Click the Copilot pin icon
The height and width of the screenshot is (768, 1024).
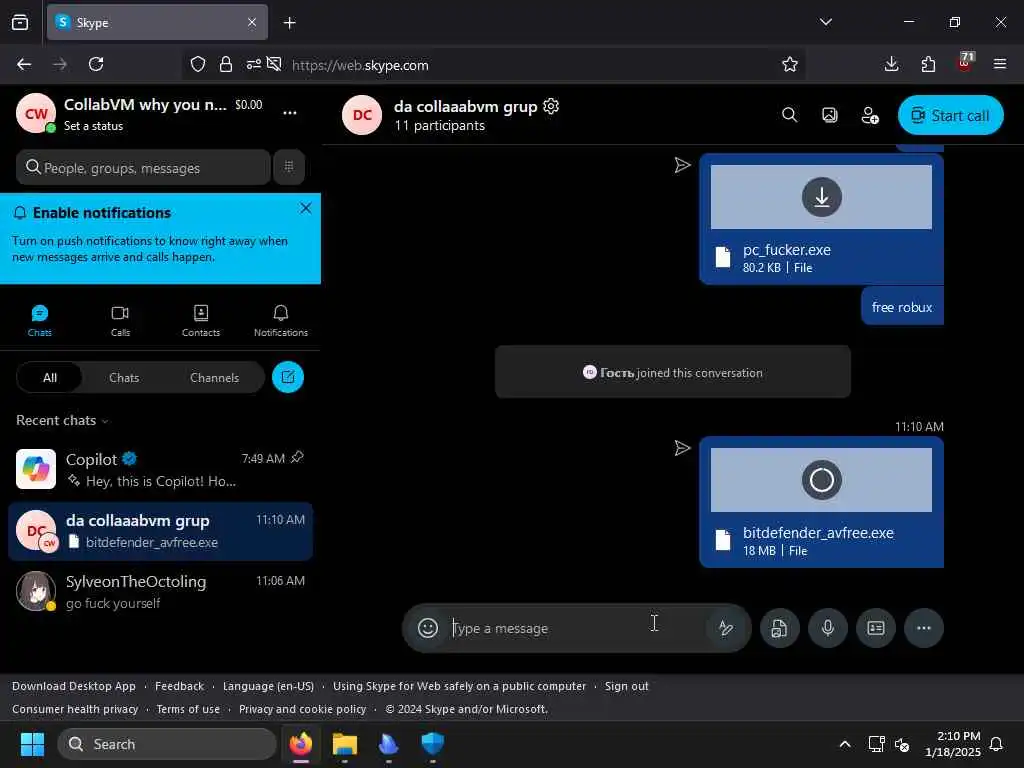[x=297, y=457]
